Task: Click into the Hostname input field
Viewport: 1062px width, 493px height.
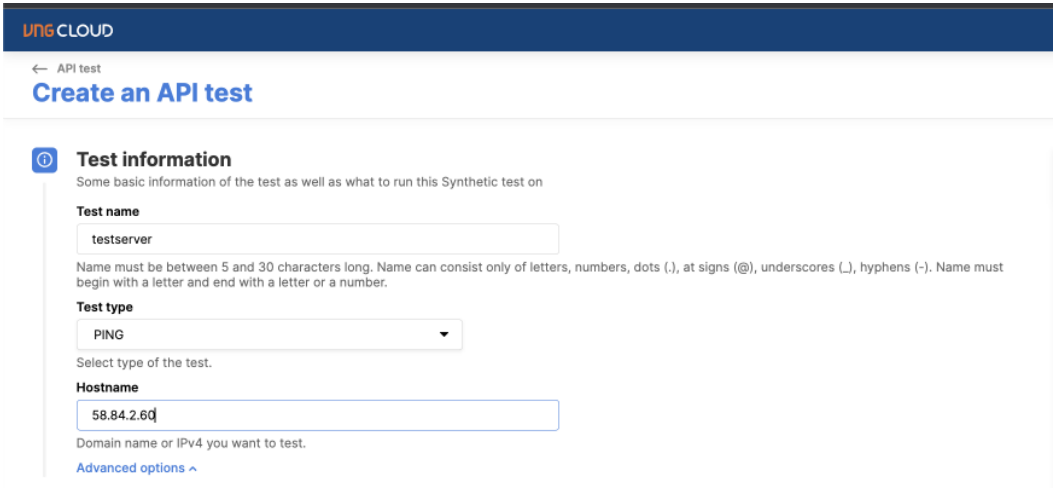Action: tap(317, 415)
